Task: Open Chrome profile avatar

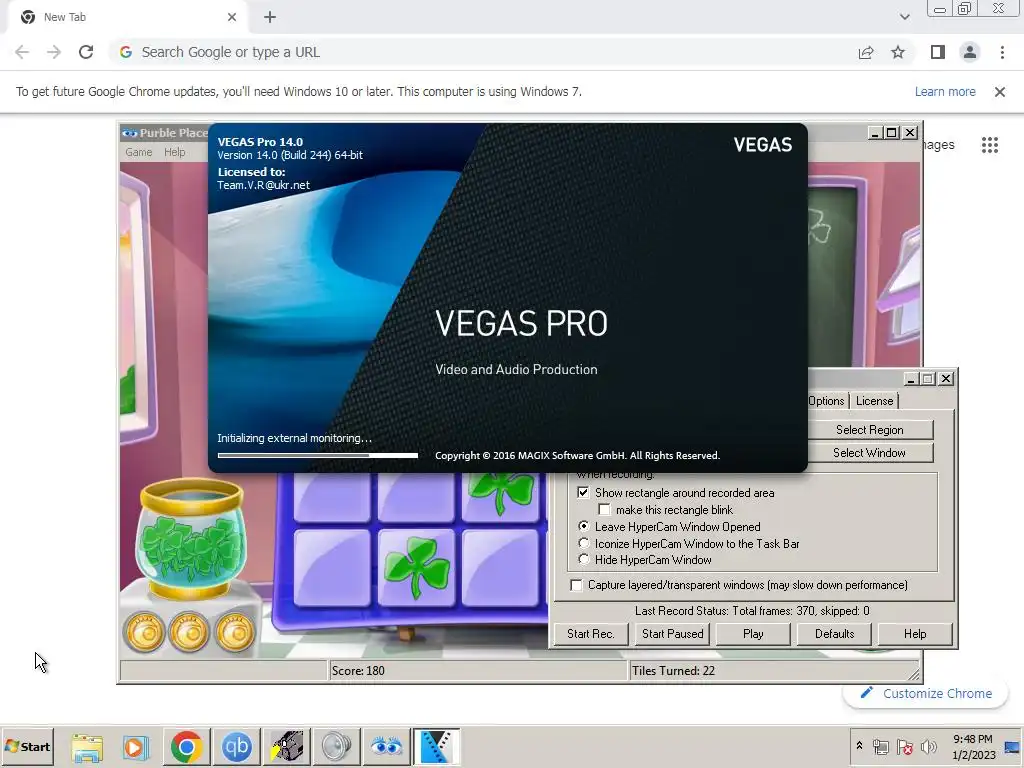Action: (970, 52)
